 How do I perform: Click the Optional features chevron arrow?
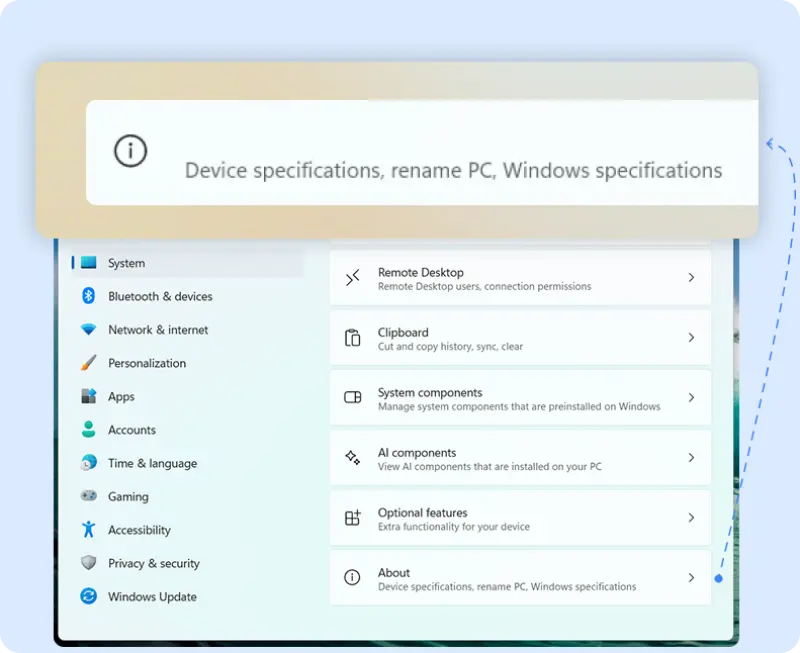691,518
